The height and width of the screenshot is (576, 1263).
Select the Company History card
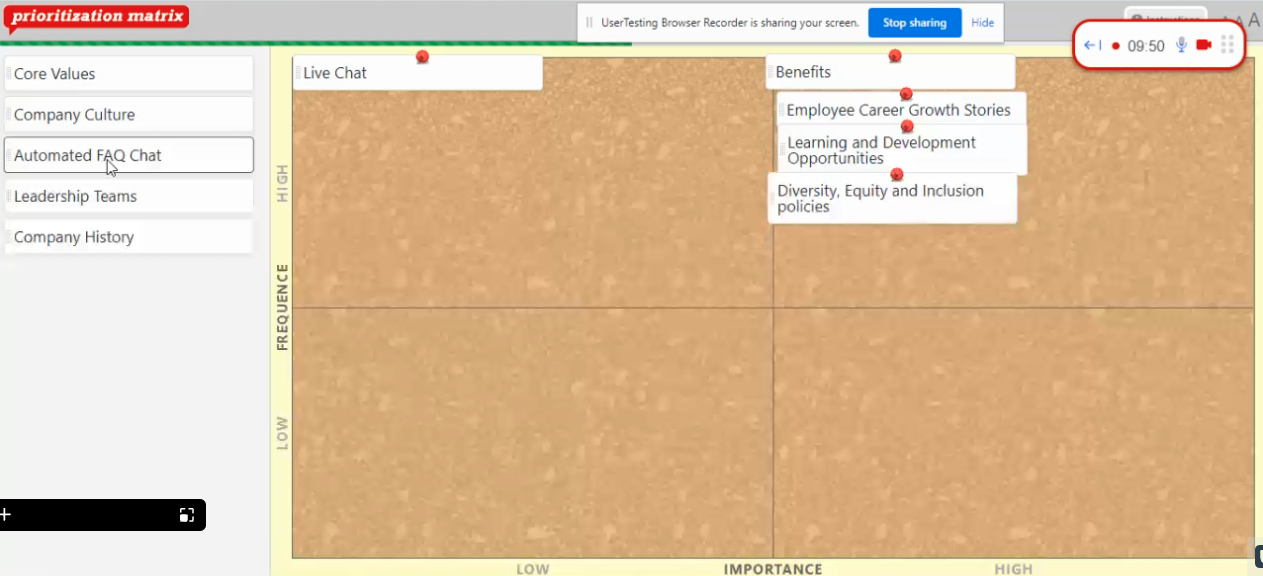129,237
